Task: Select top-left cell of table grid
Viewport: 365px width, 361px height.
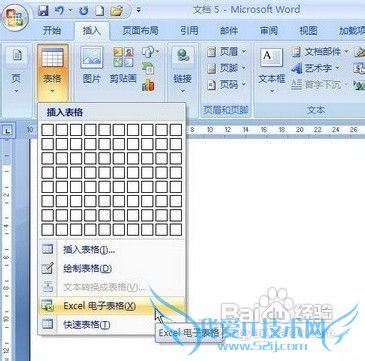Action: tap(47, 130)
